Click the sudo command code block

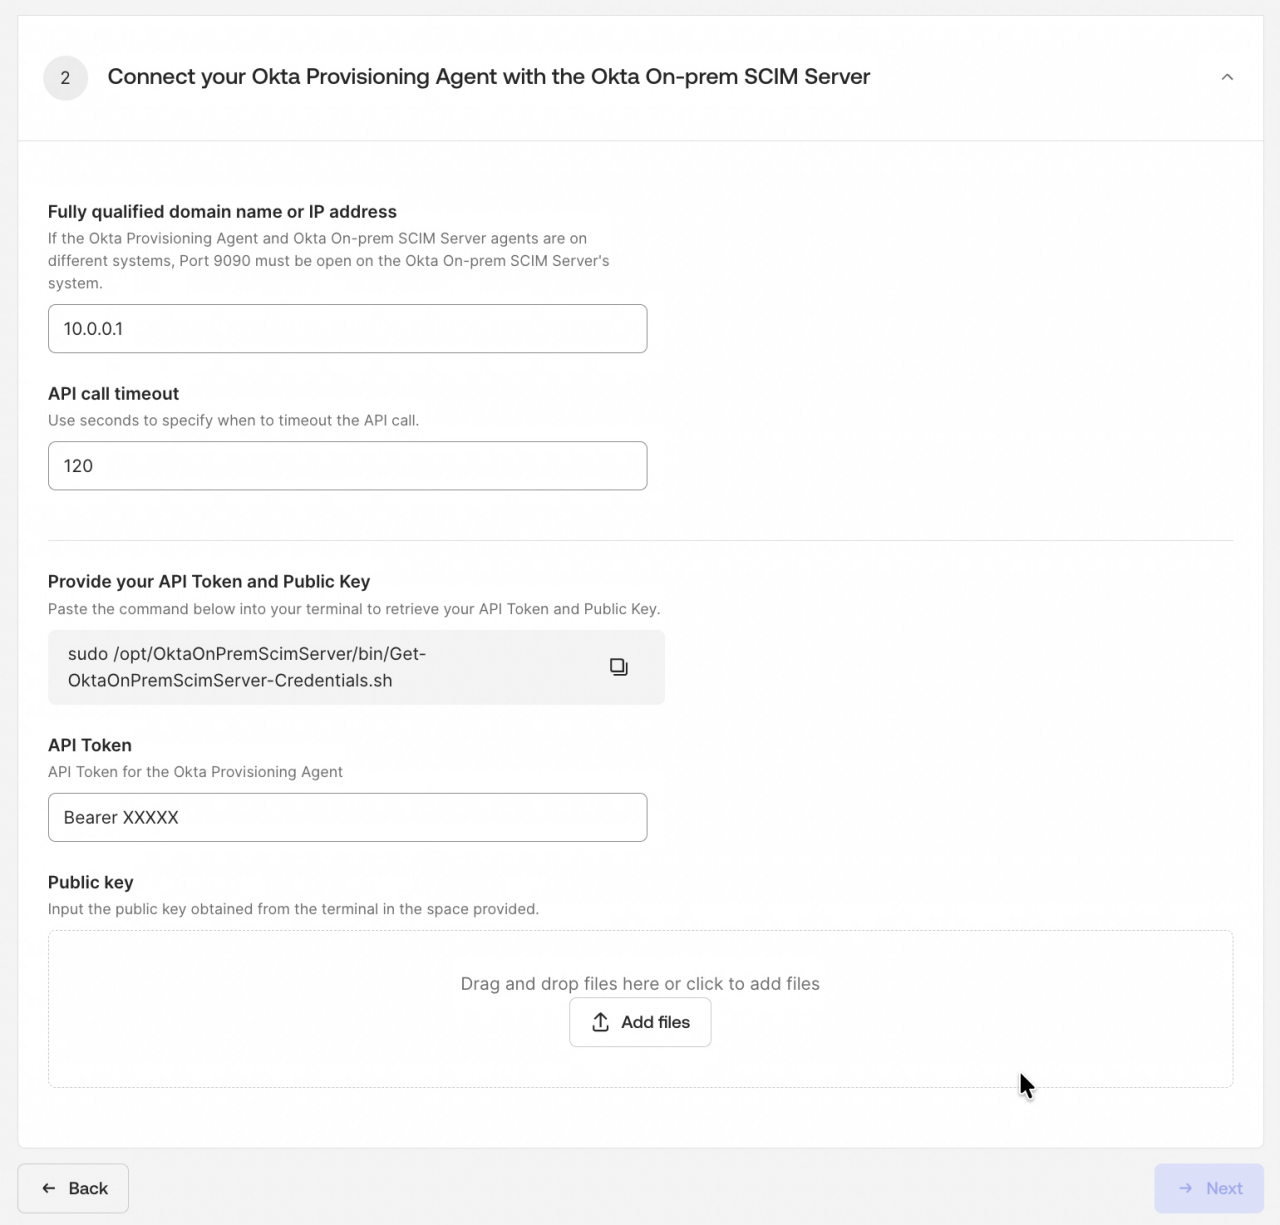coord(300,666)
